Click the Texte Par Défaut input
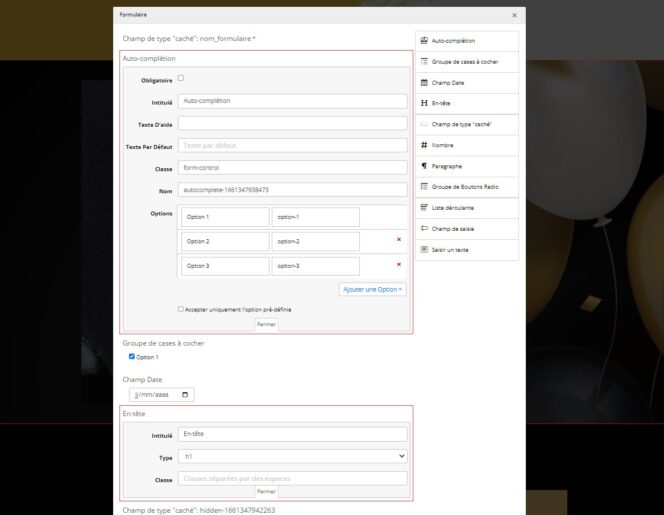664x515 pixels. click(293, 145)
